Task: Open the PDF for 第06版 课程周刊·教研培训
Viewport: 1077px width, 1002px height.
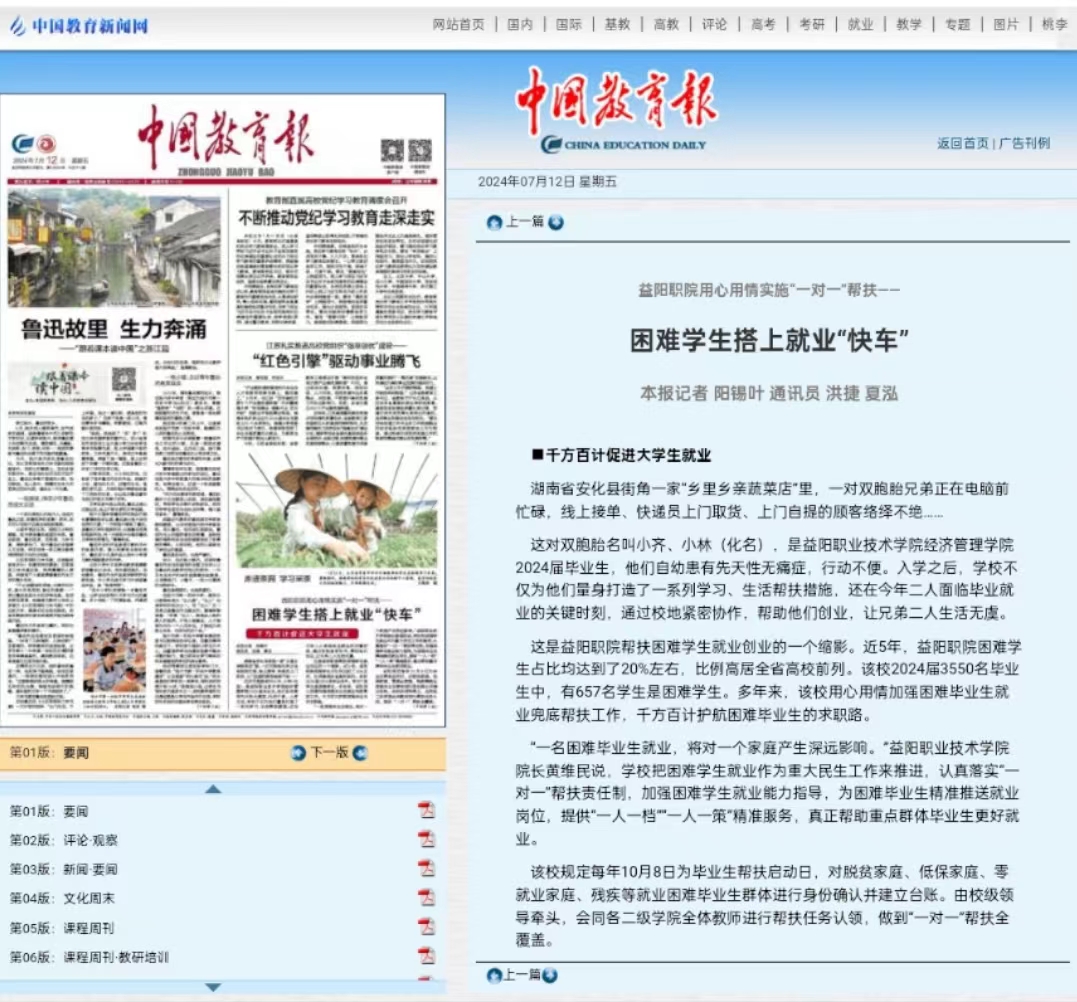Action: pos(426,956)
